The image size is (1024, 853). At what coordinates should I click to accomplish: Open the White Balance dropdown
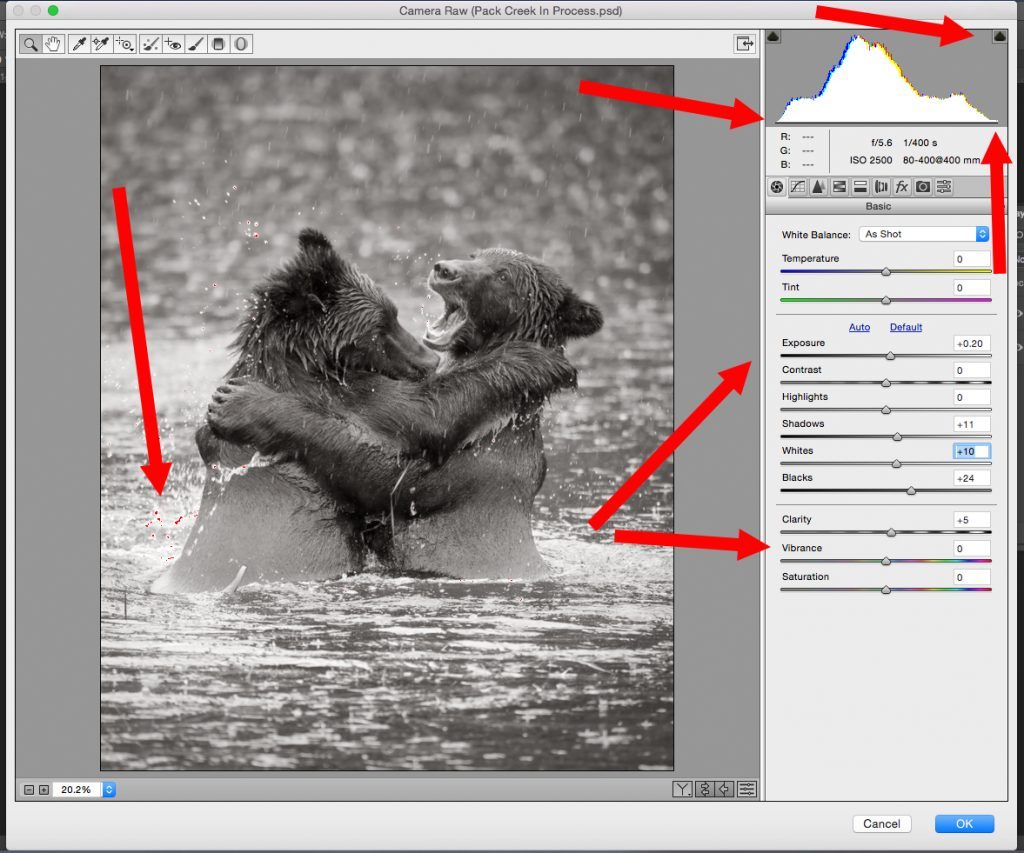tap(924, 234)
